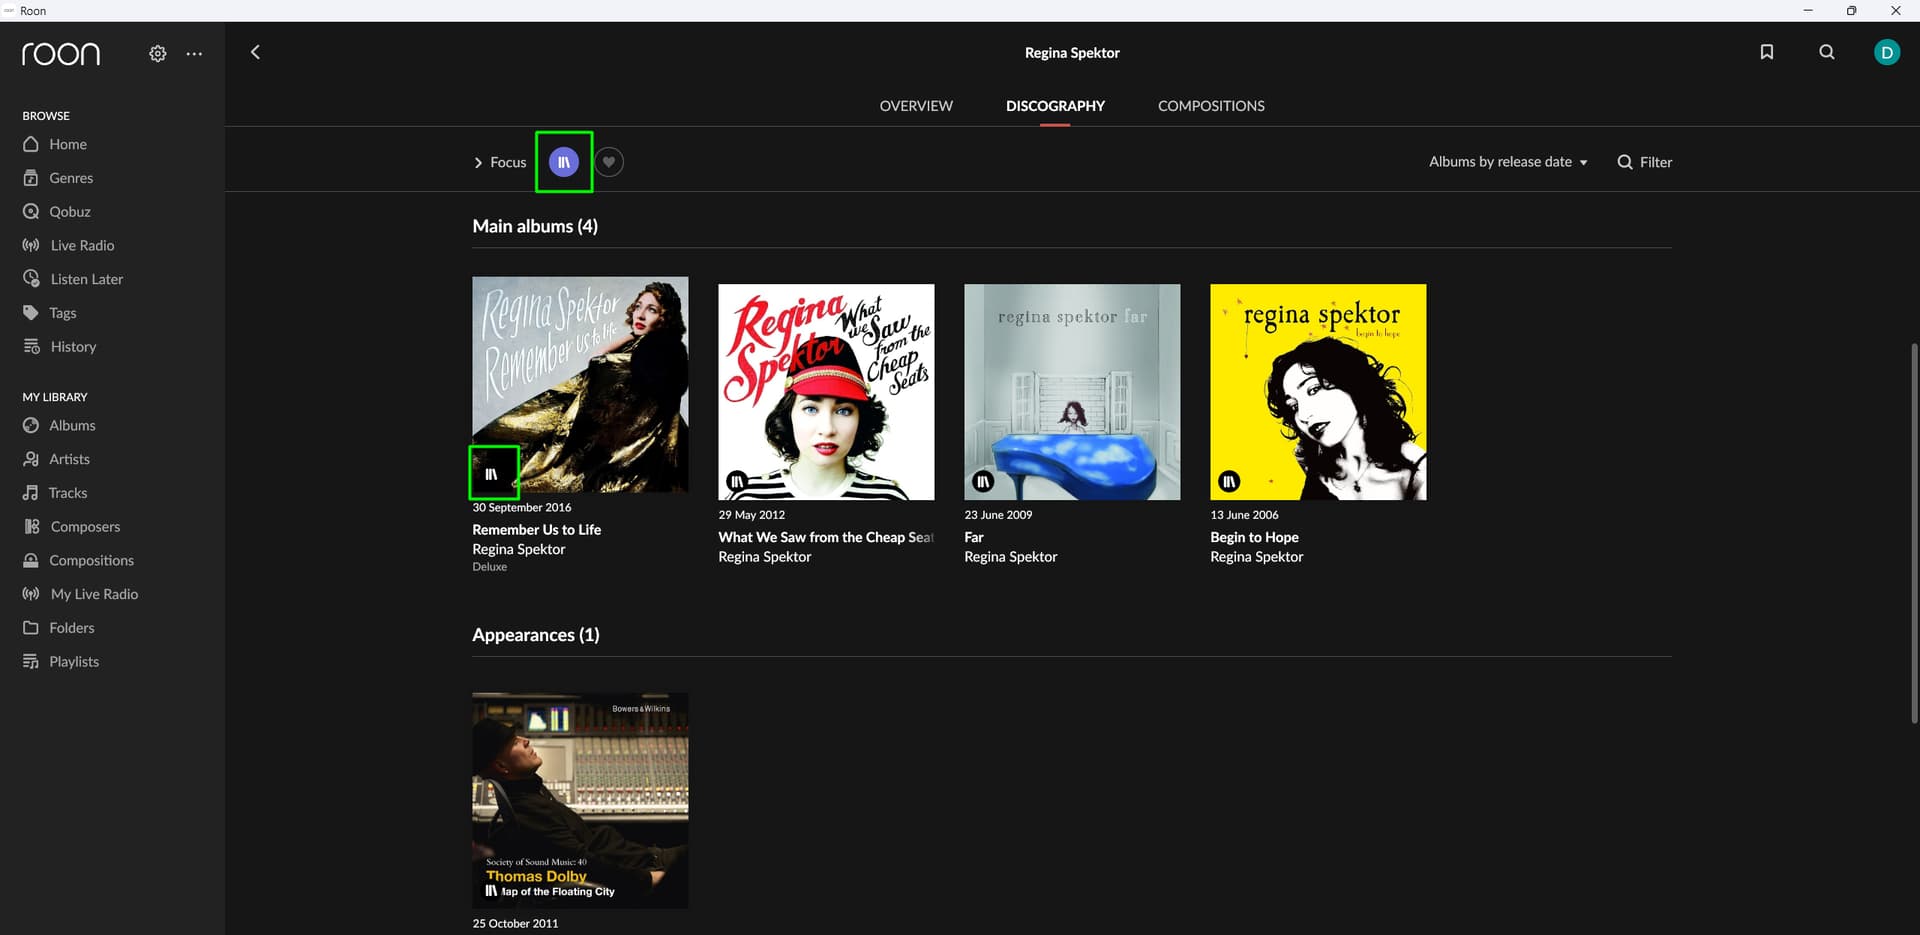Click the vertical page scrollbar
The image size is (1920, 935).
(x=1914, y=532)
